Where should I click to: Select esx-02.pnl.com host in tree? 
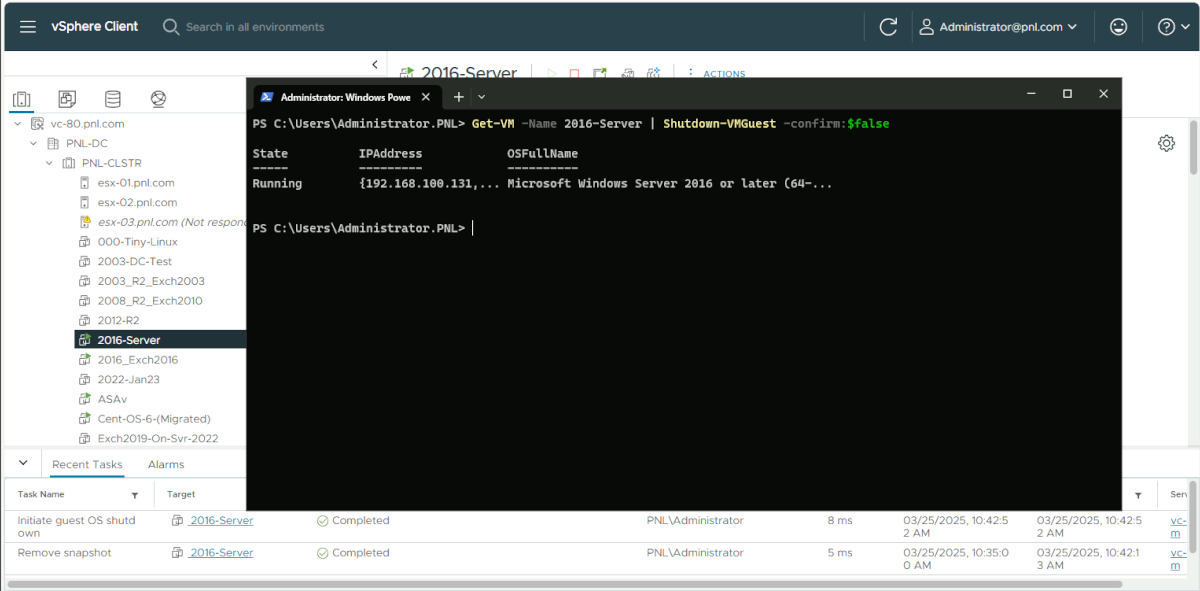click(137, 203)
